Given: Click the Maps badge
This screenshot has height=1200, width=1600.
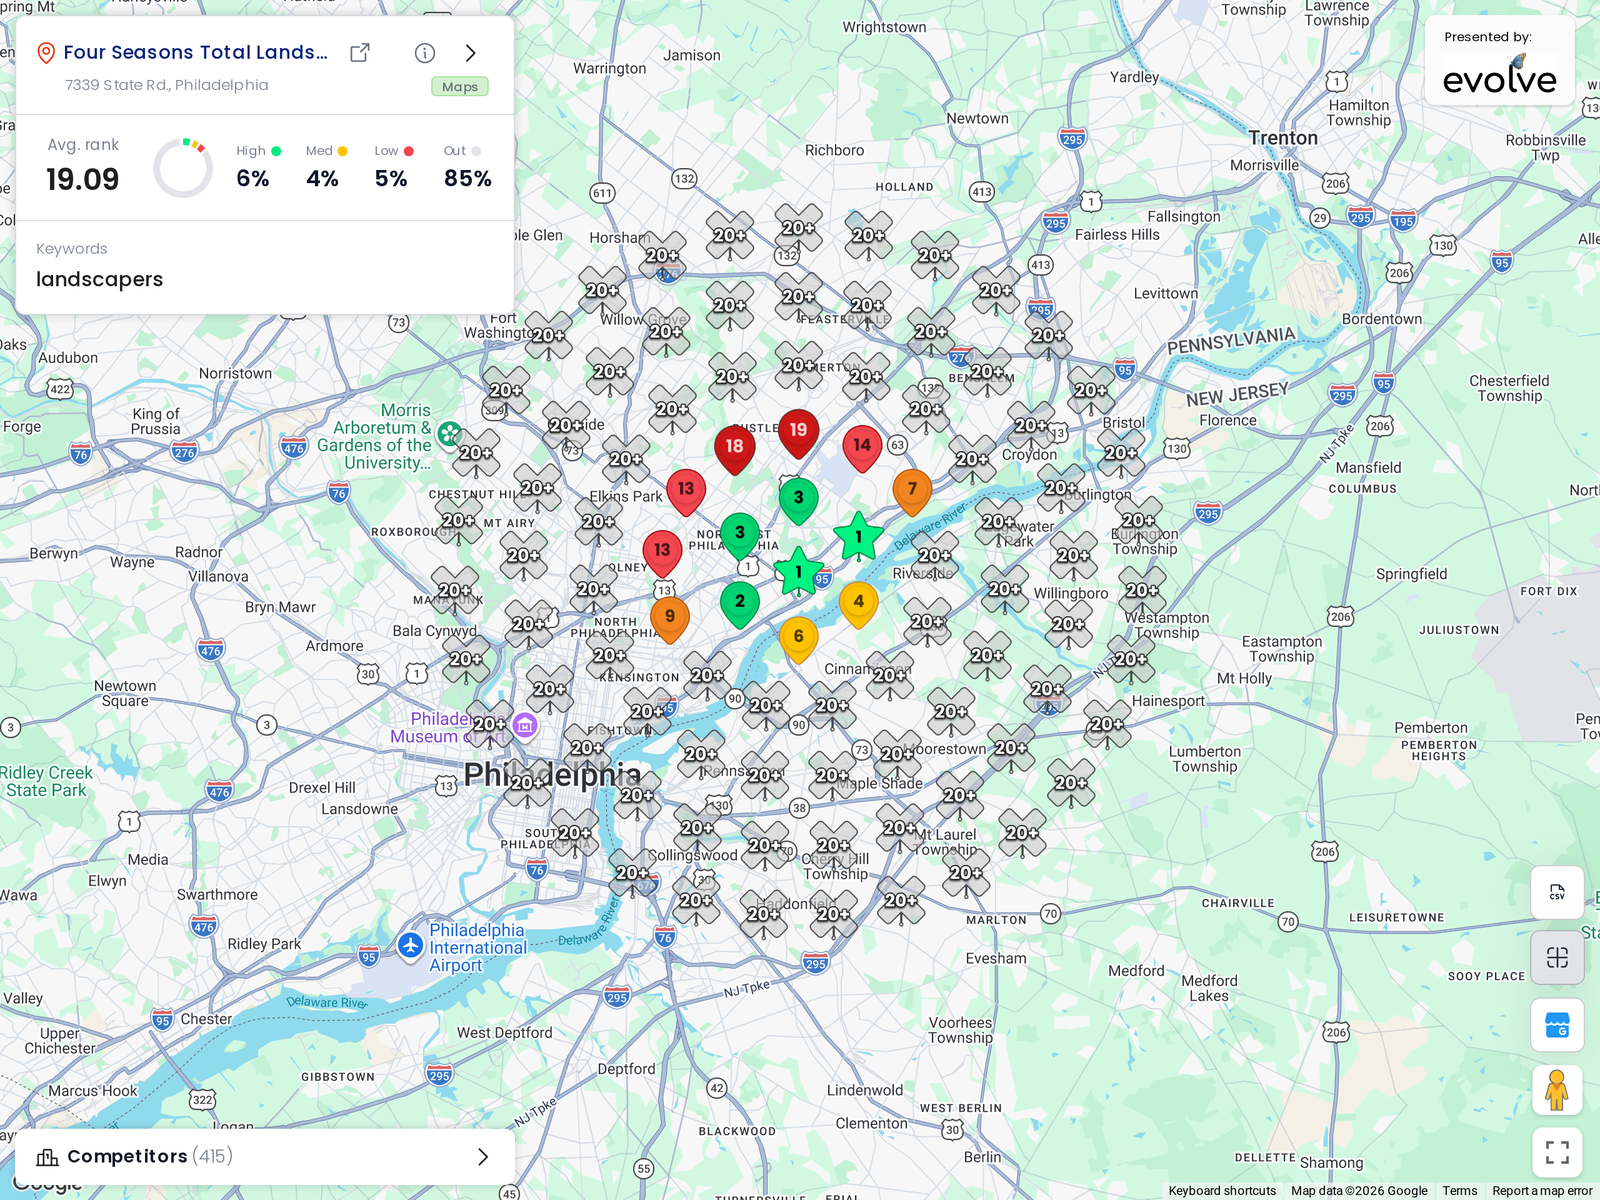Looking at the screenshot, I should point(460,87).
